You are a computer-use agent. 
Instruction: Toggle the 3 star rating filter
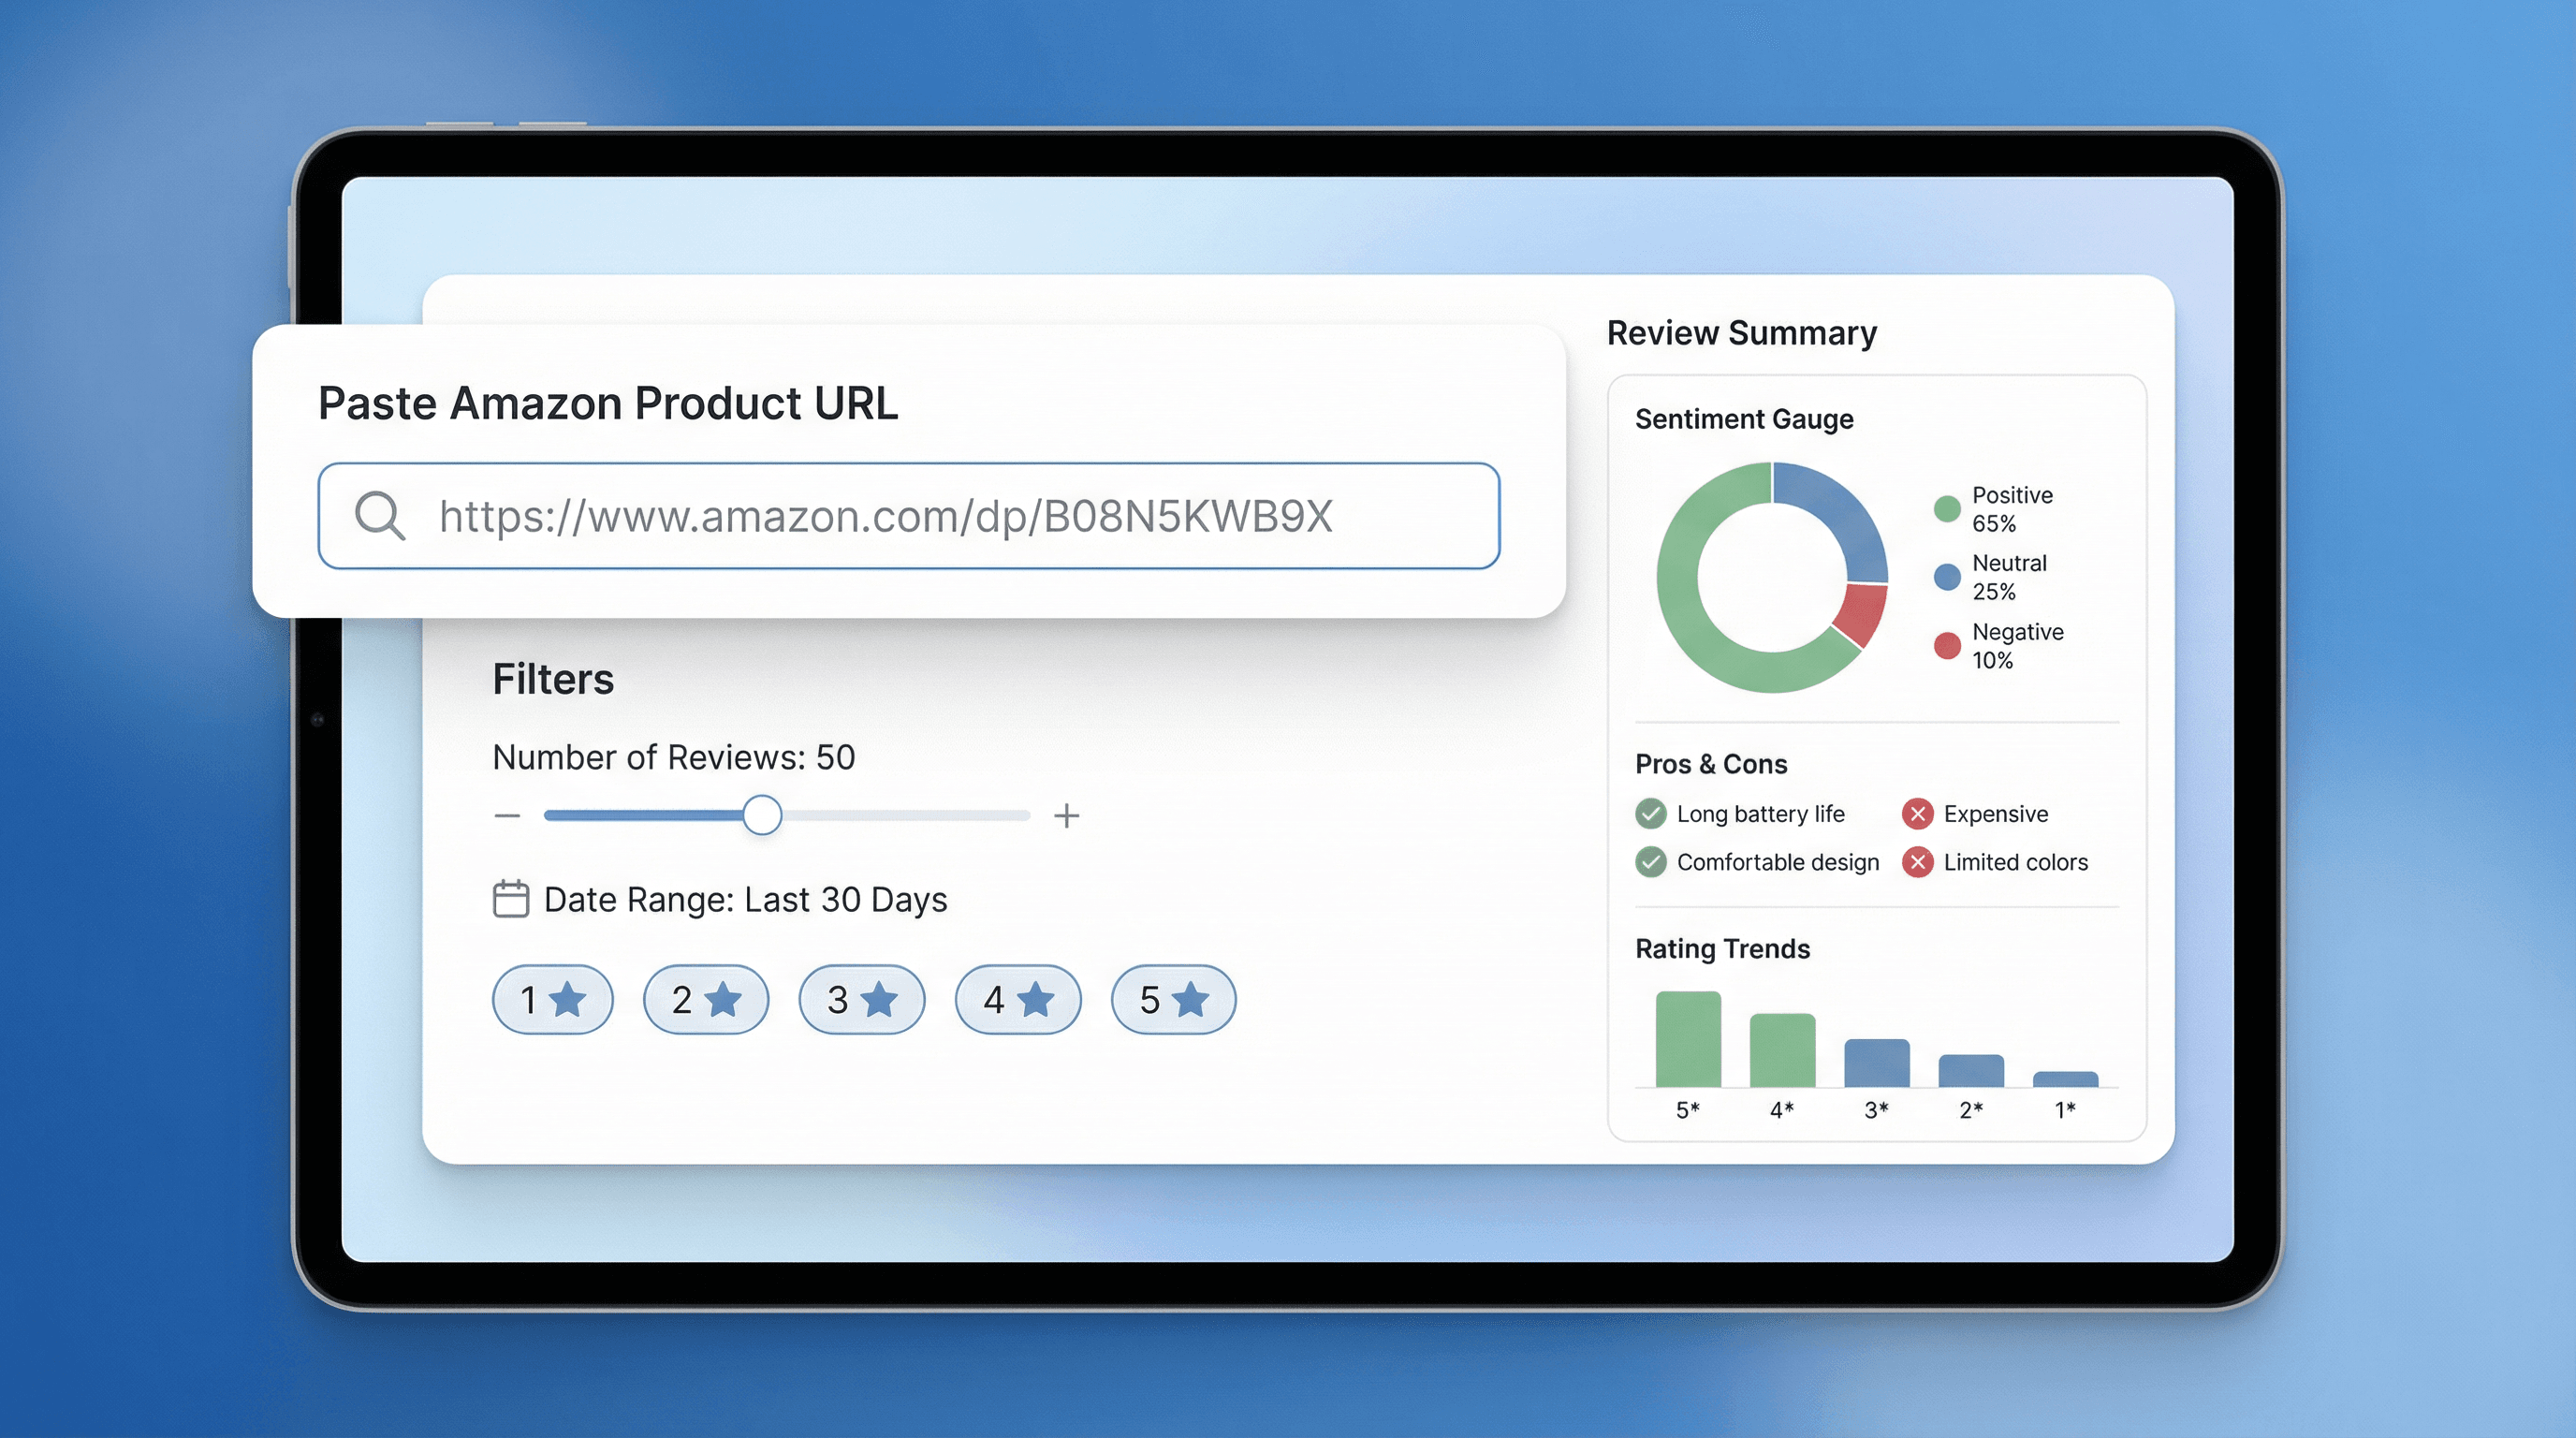tap(862, 999)
